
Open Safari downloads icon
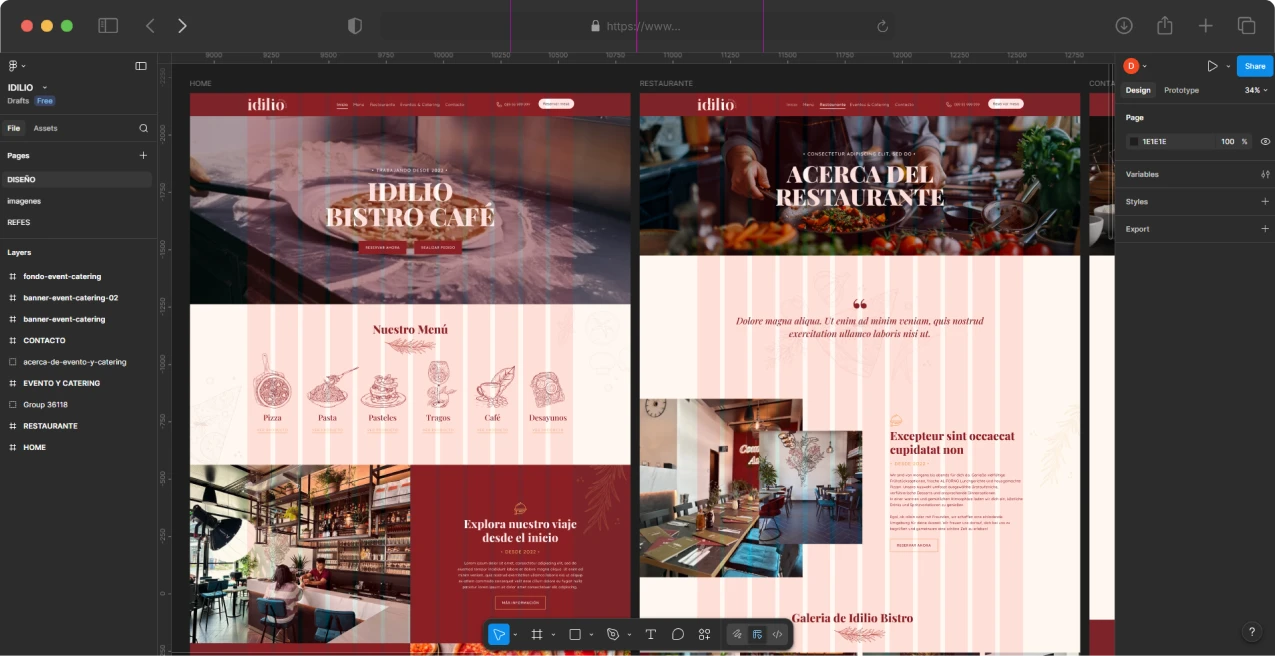pyautogui.click(x=1124, y=26)
